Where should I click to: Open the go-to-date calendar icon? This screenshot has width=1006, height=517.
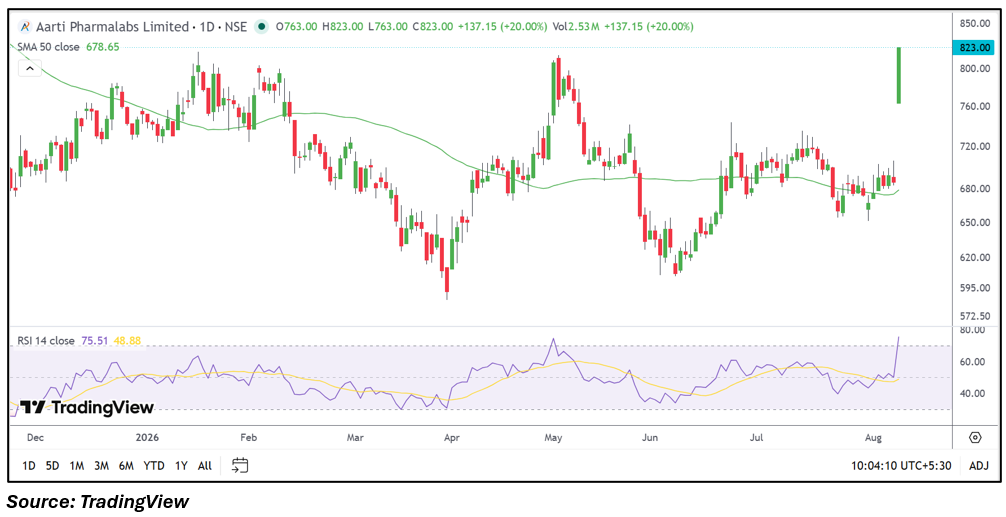coord(240,466)
